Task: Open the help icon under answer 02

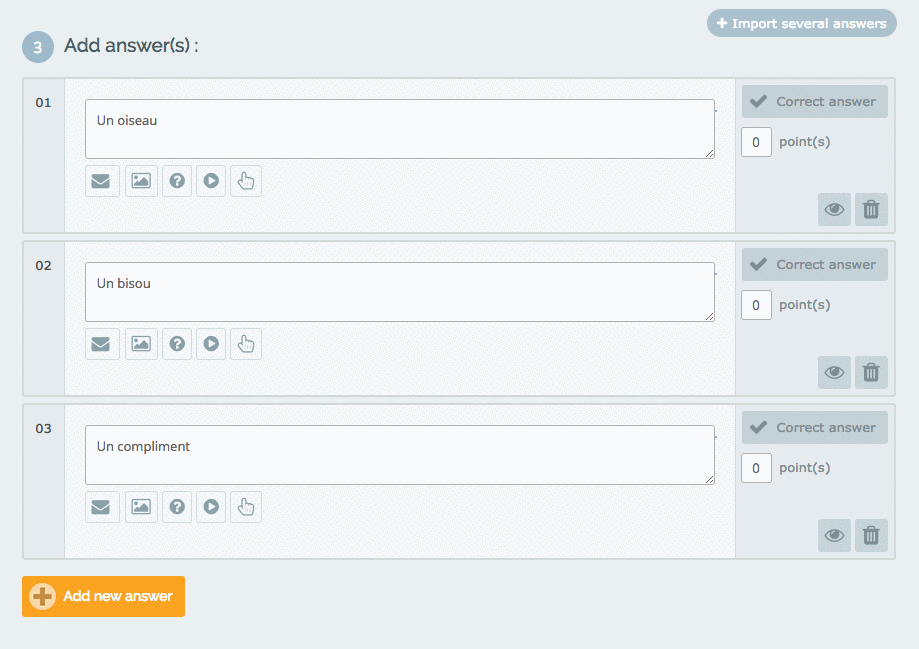Action: 177,344
